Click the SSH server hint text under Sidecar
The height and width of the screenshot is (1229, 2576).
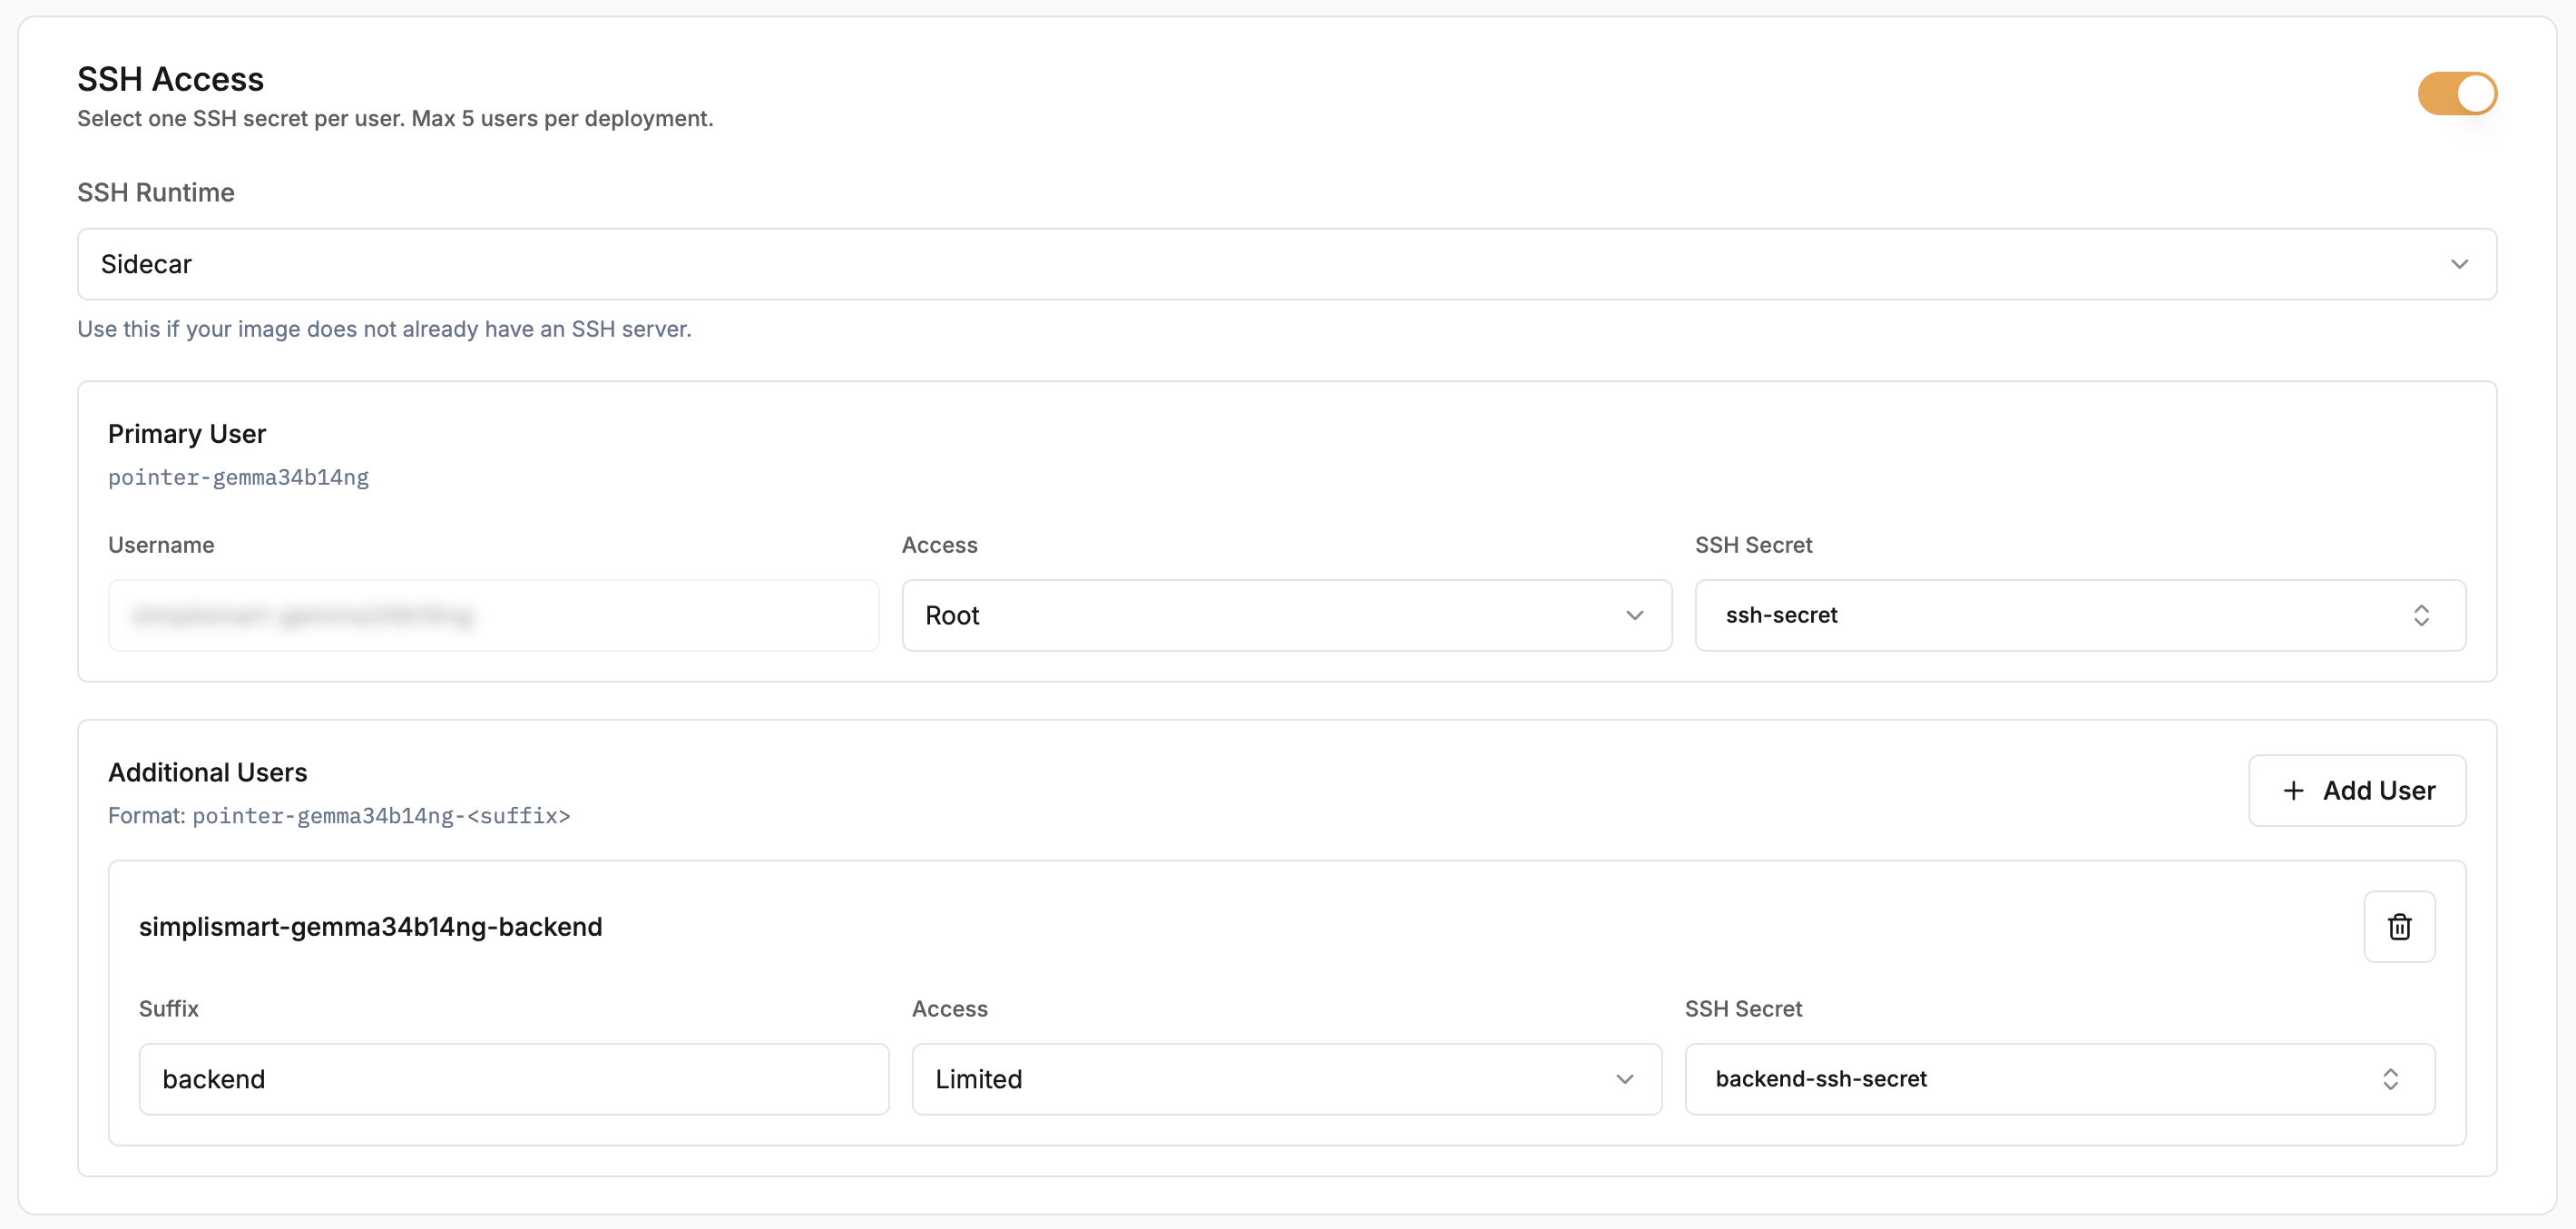tap(384, 329)
